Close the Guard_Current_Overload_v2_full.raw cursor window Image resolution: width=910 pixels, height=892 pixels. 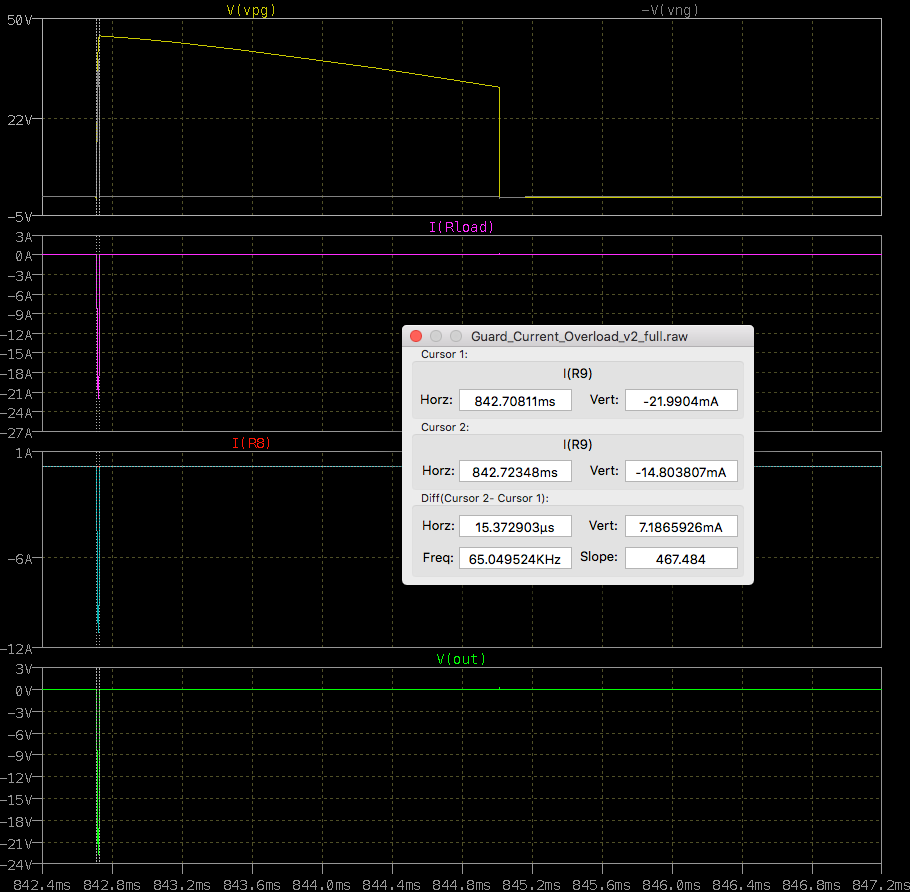[416, 336]
